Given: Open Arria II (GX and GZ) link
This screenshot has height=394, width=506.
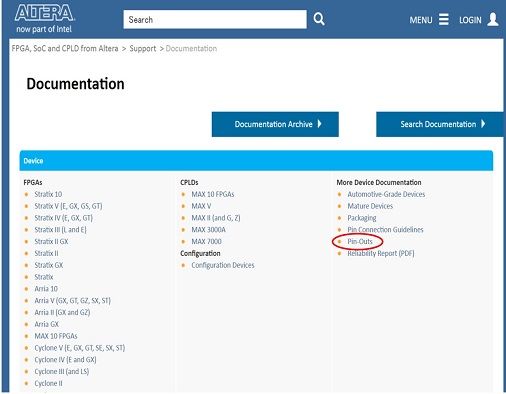Looking at the screenshot, I should coord(62,312).
